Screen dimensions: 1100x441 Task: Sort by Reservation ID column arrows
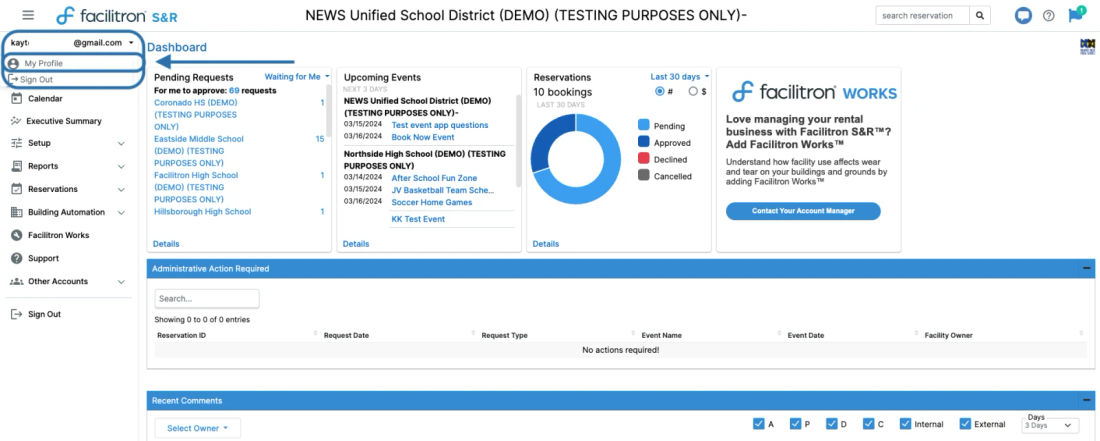coord(315,334)
